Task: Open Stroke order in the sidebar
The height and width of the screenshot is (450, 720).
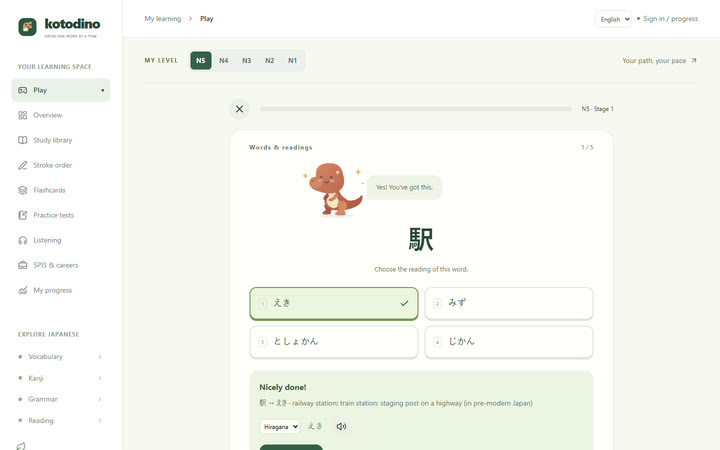Action: (x=61, y=165)
